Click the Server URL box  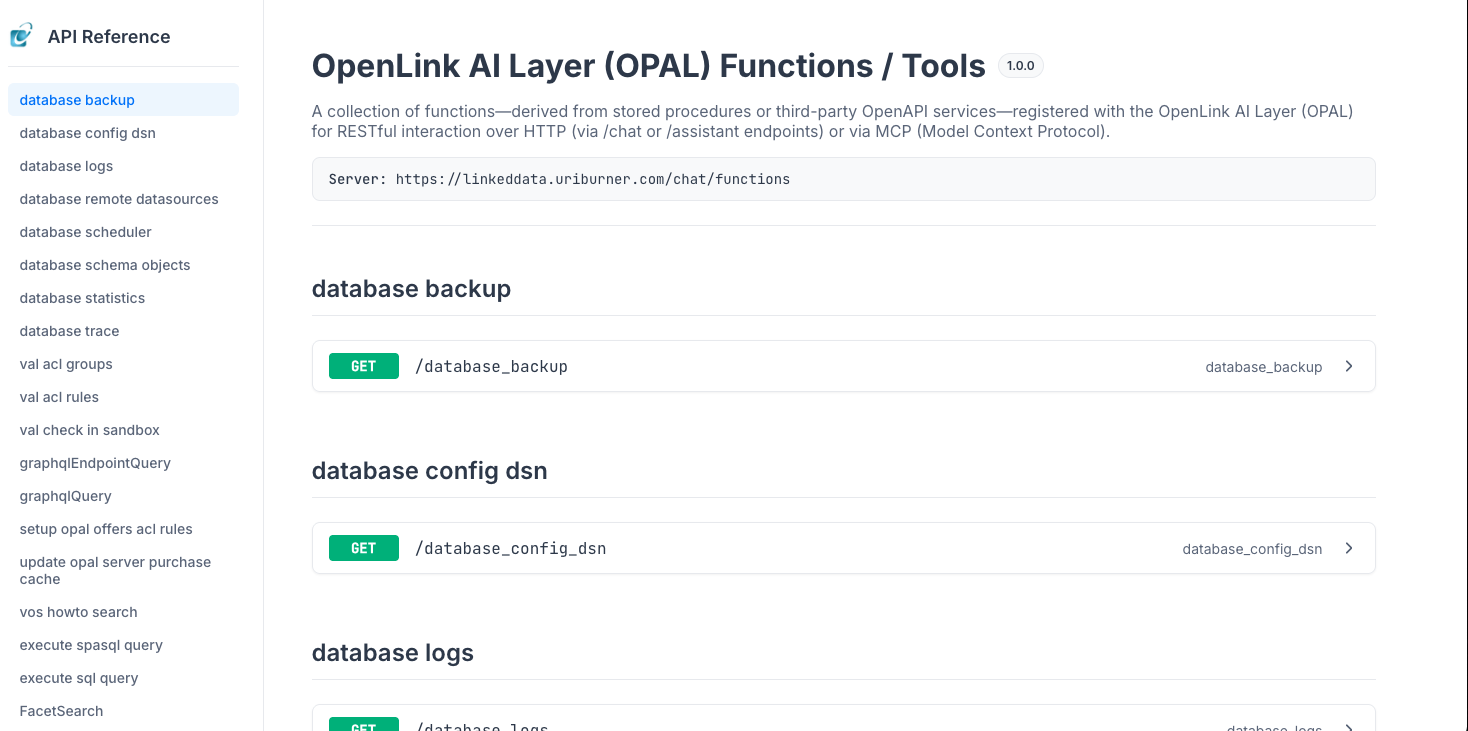[x=843, y=179]
